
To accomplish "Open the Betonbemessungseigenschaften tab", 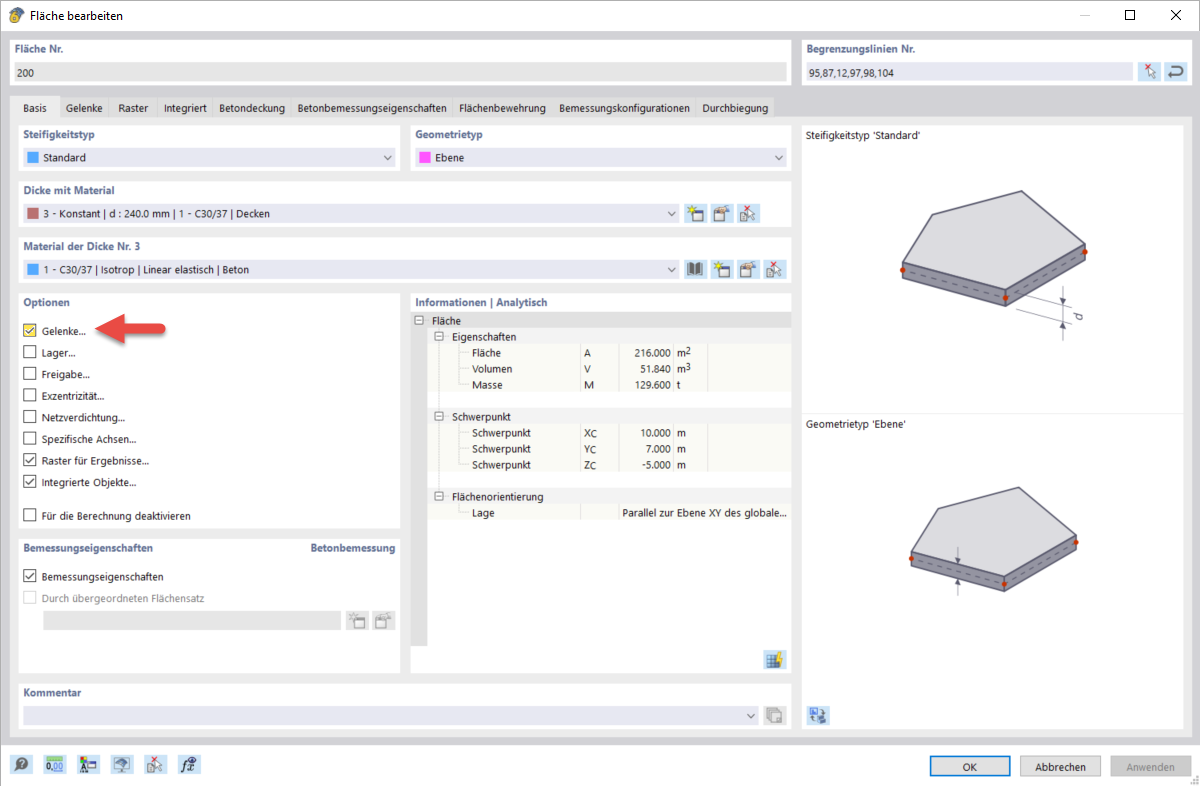I will click(372, 108).
